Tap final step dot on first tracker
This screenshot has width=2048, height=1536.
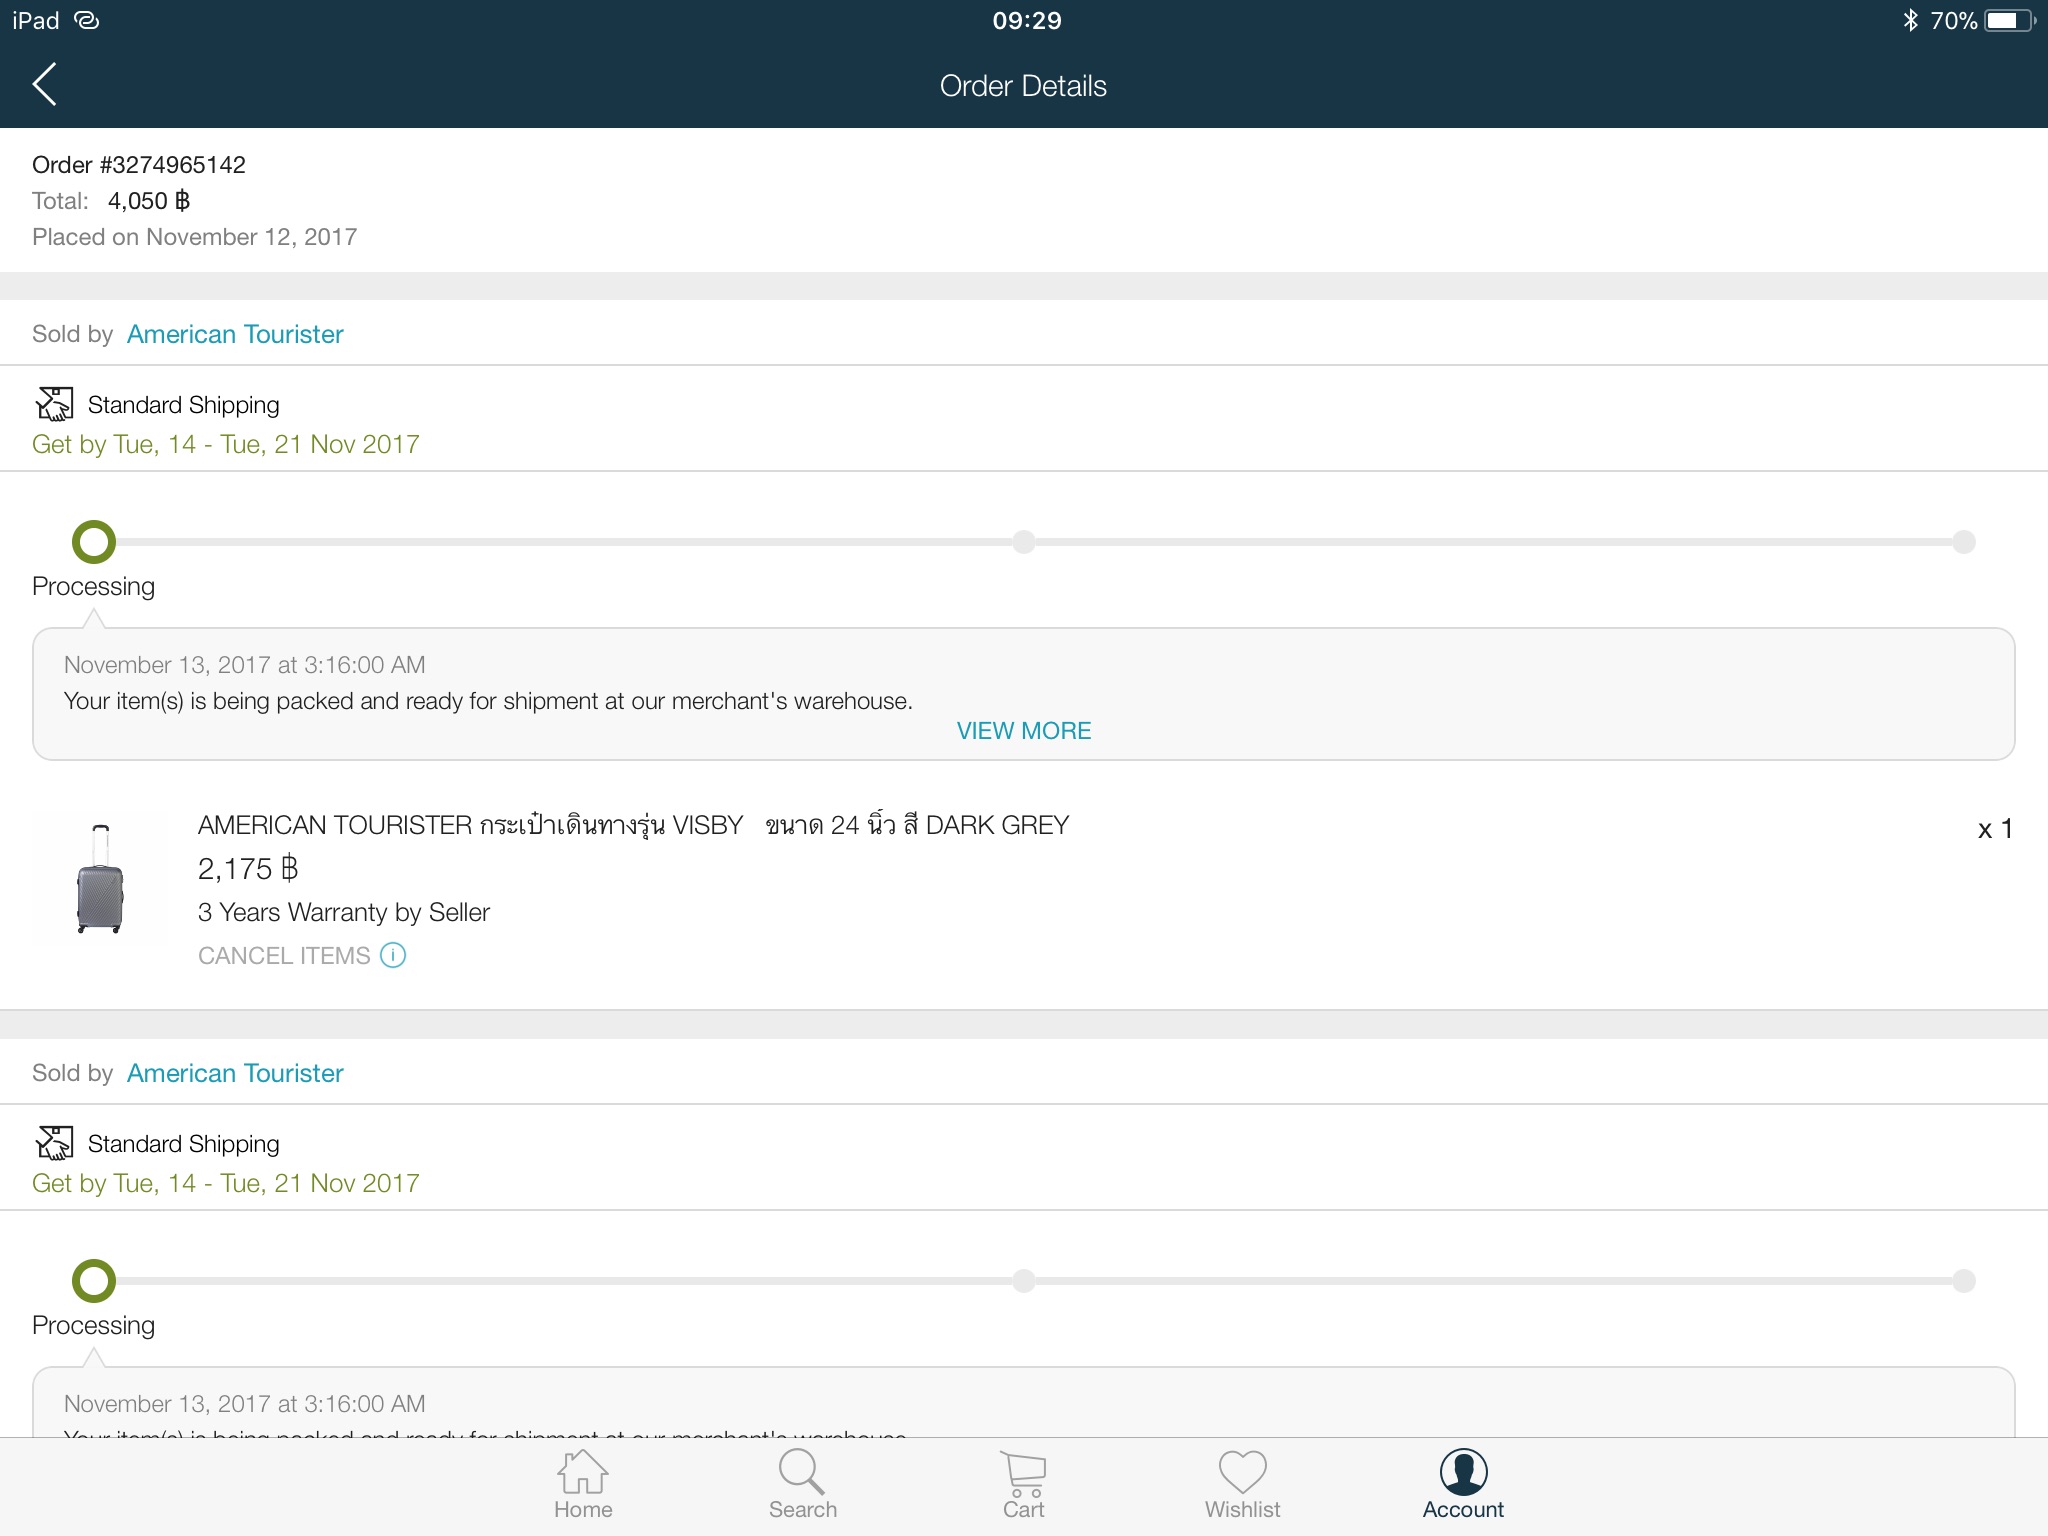pyautogui.click(x=1964, y=542)
